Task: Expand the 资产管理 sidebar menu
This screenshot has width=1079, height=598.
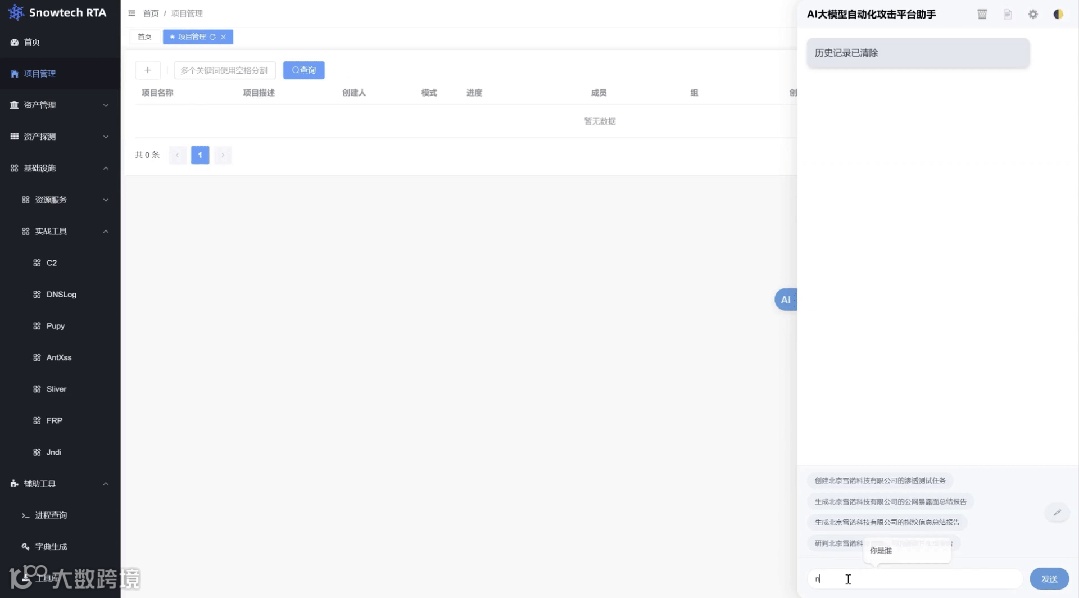Action: click(60, 105)
